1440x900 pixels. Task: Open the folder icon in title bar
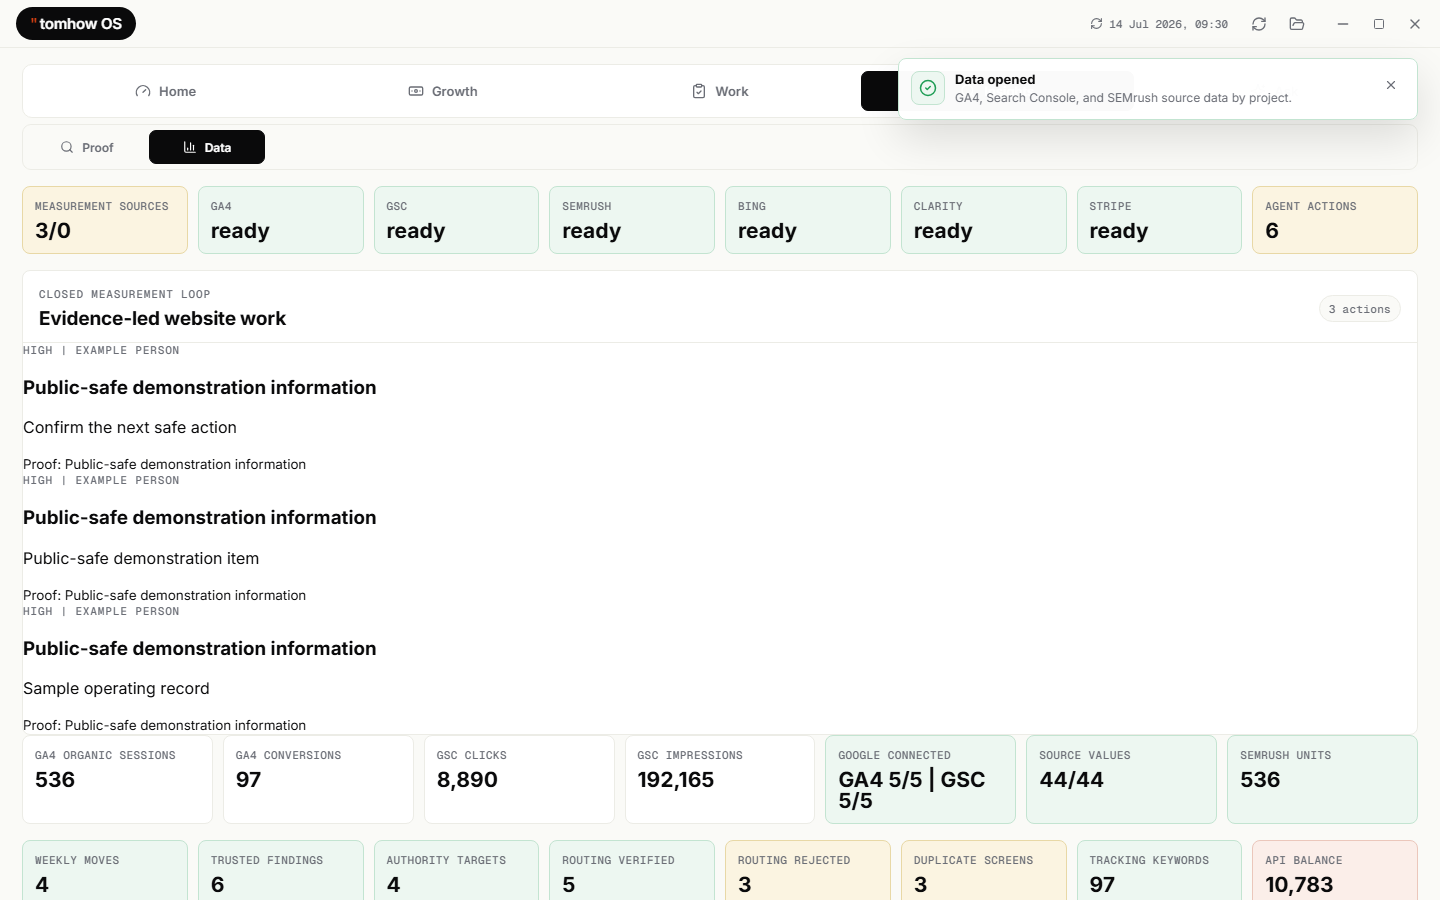point(1297,24)
